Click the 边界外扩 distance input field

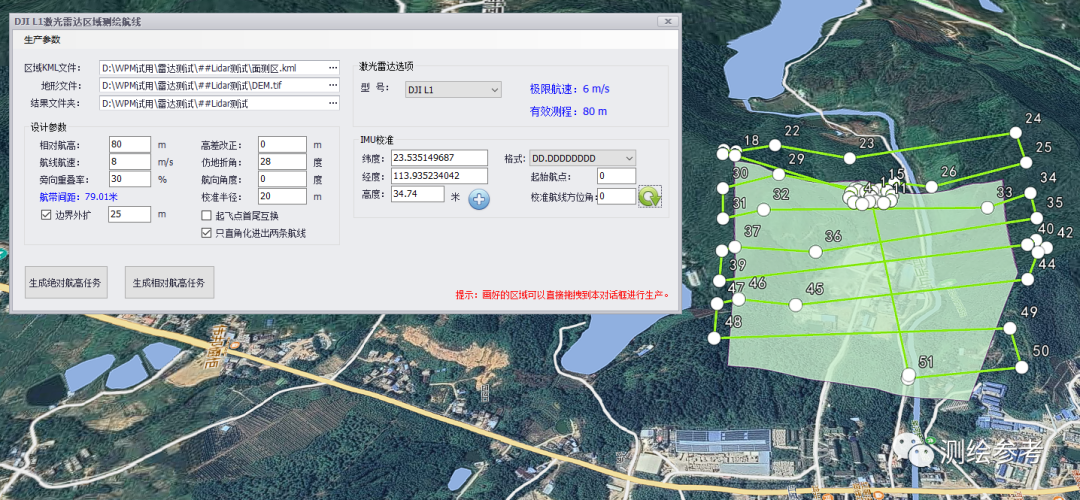(x=129, y=214)
